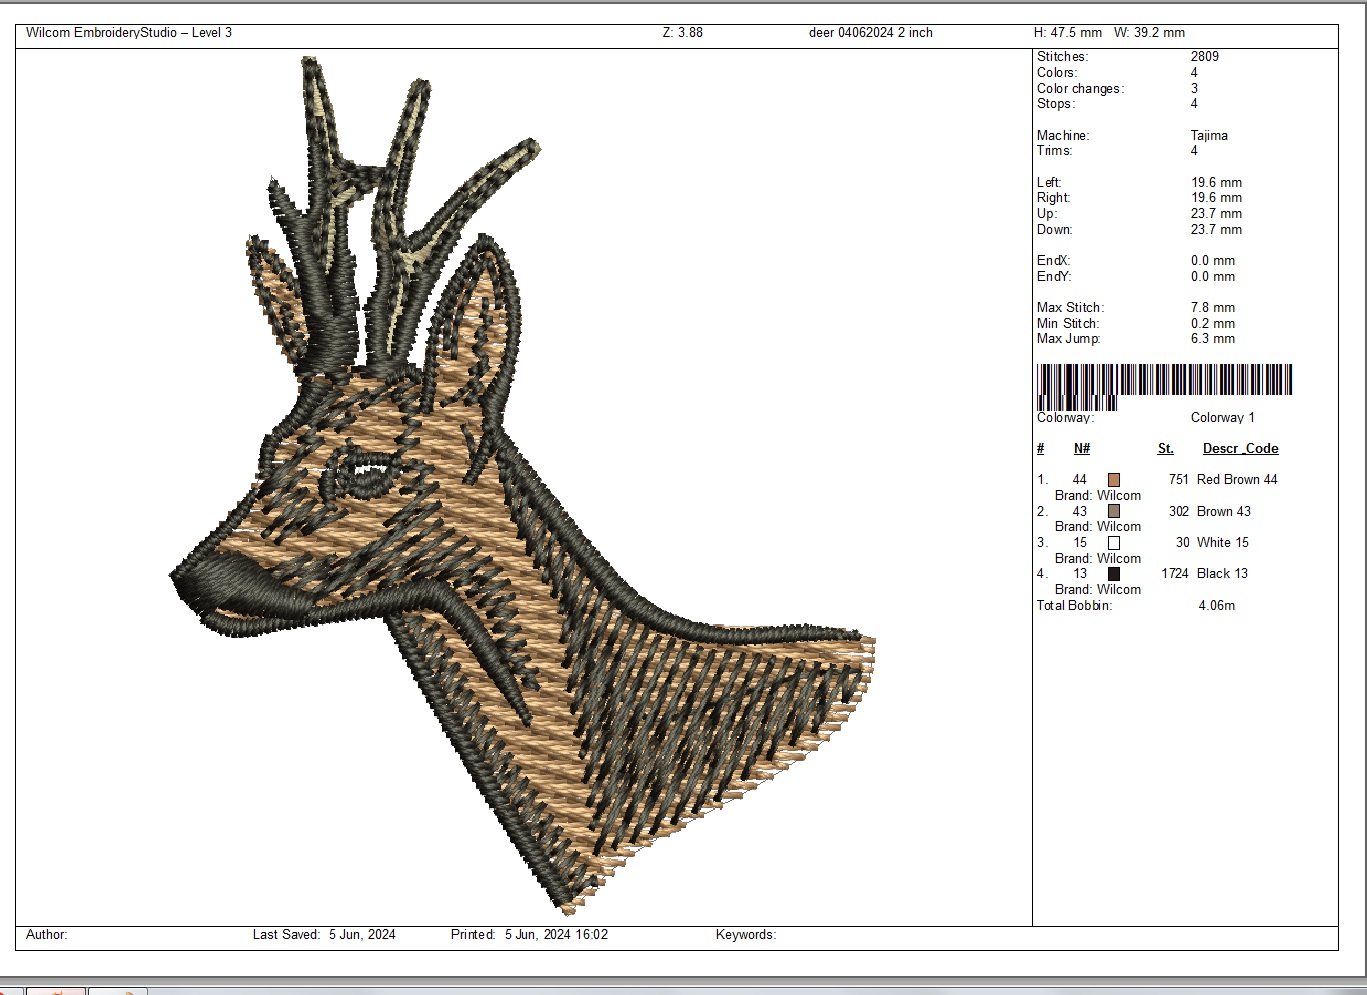This screenshot has height=995, width=1367.
Task: Pick the Black 13 color swatch
Action: (x=1113, y=574)
